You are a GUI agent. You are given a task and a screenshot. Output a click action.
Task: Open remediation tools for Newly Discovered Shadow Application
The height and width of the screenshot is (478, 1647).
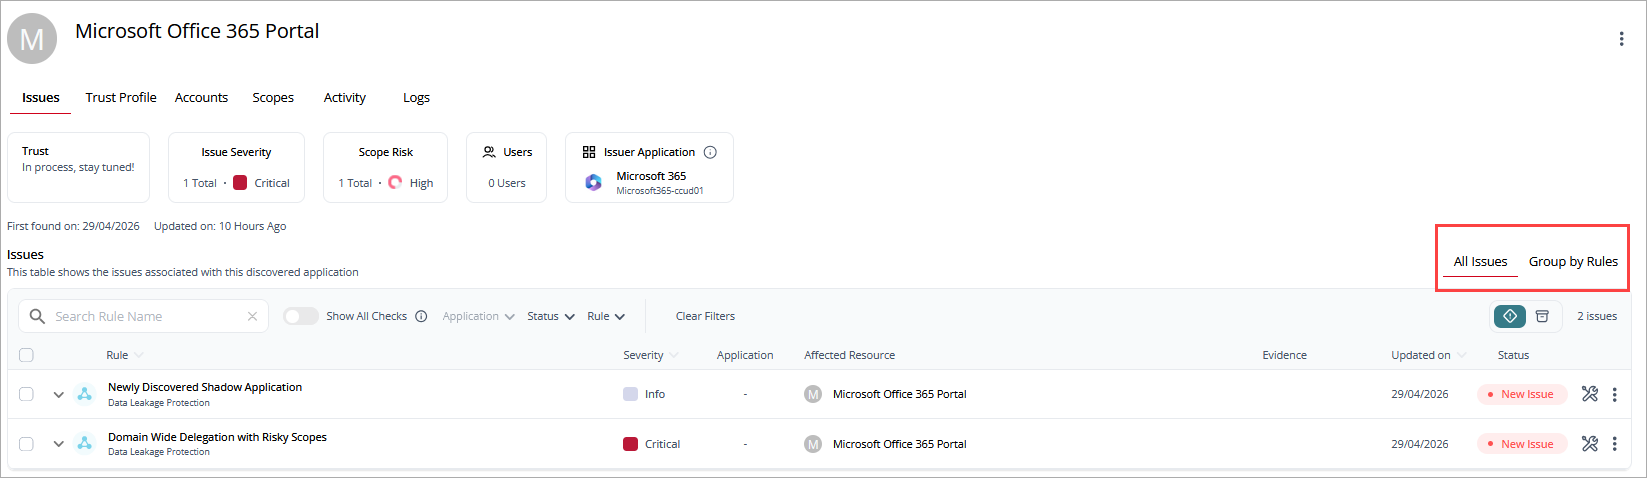coord(1590,394)
